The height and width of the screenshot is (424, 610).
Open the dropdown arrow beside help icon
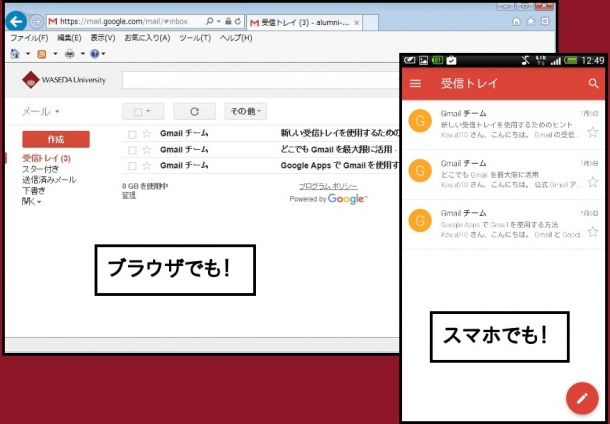pos(103,54)
